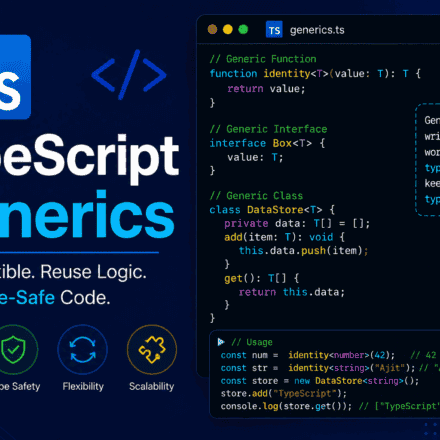
Task: Click the green shield Type Safety icon
Action: (x=13, y=350)
